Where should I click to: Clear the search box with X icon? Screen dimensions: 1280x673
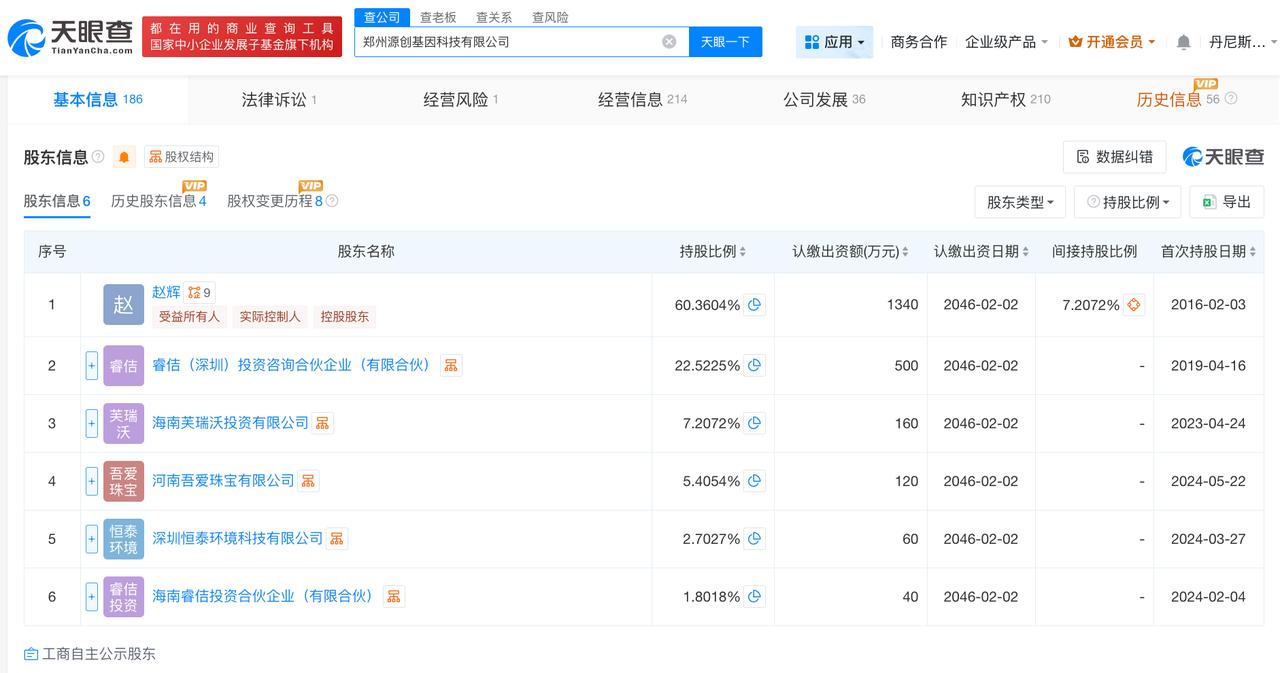669,42
